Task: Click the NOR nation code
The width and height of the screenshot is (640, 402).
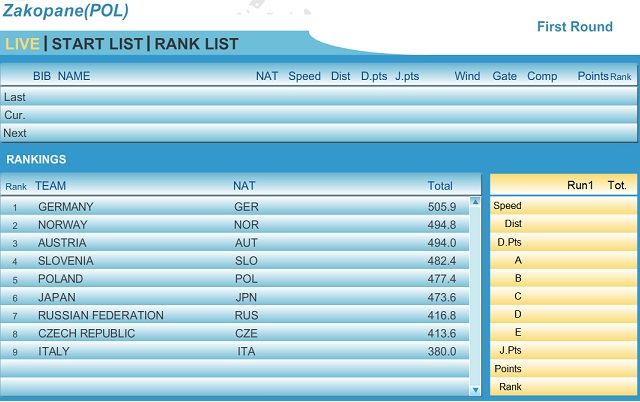Action: click(246, 225)
